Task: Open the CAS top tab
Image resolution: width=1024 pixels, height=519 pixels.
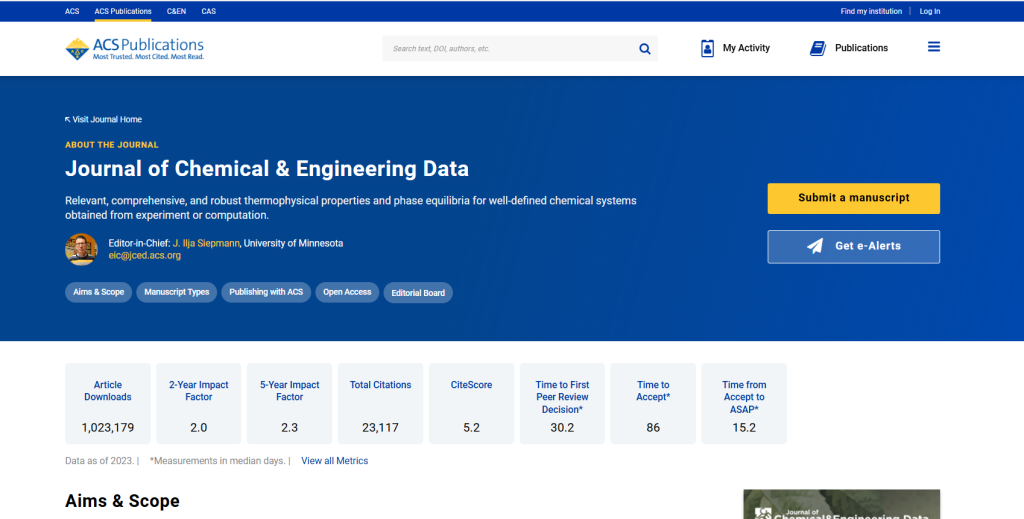Action: tap(208, 11)
